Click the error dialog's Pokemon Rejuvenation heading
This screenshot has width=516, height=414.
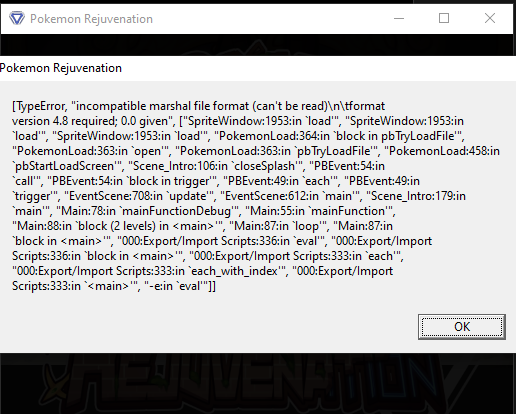pyautogui.click(x=61, y=68)
